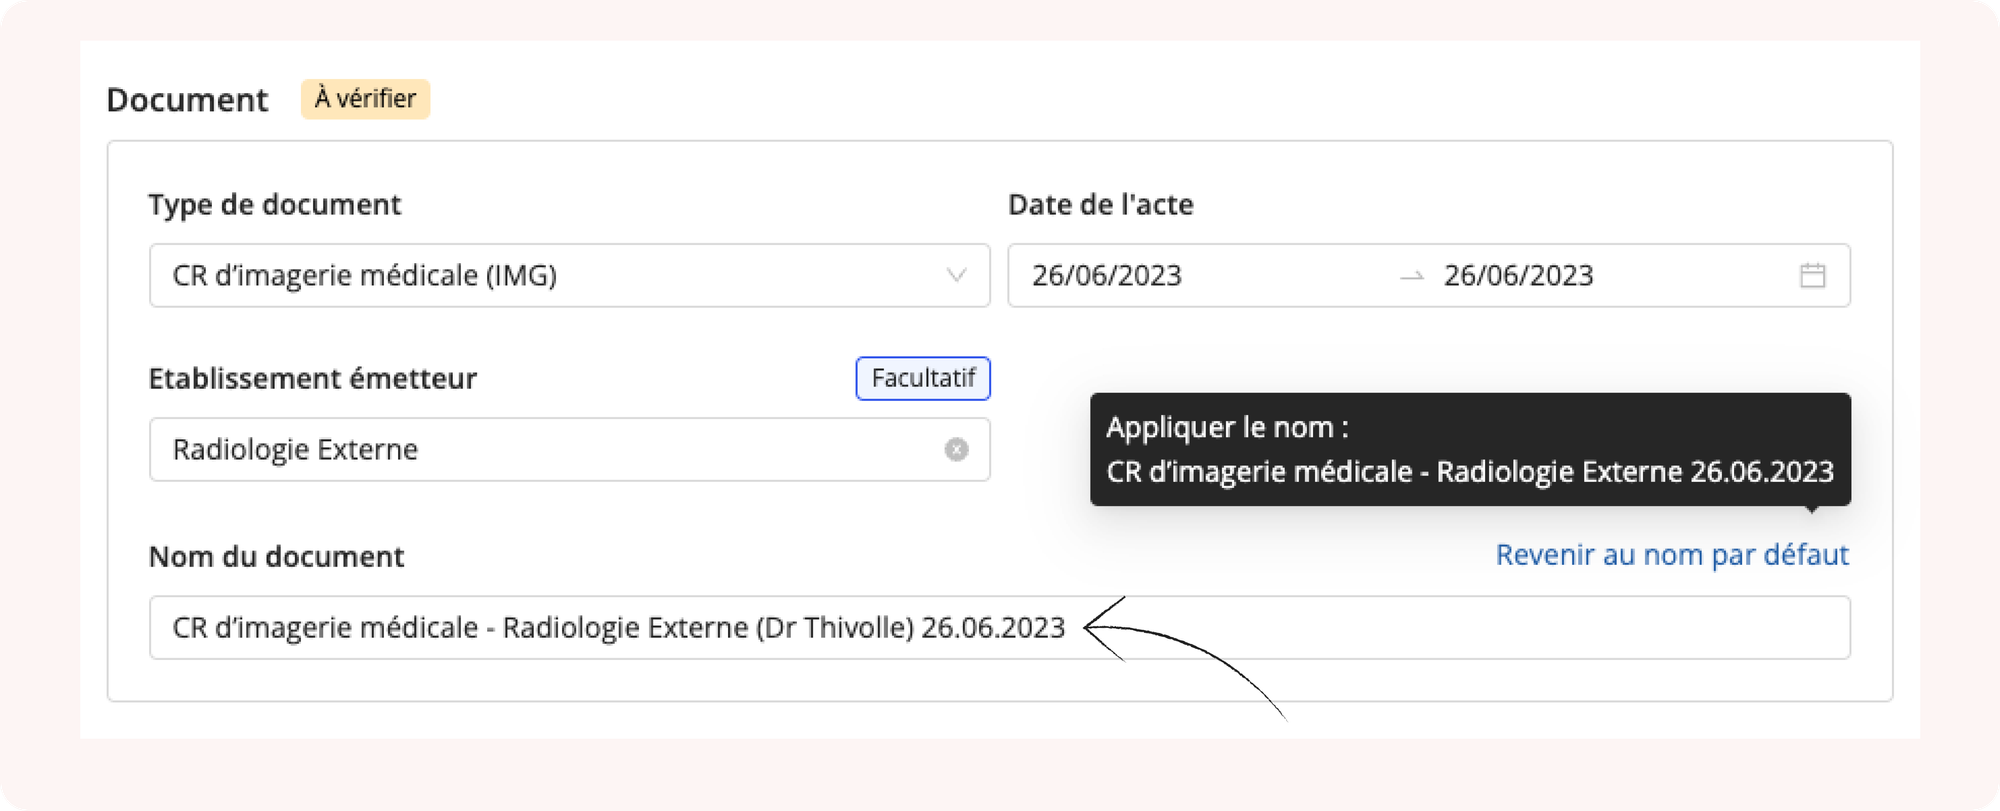Viewport: 2000px width, 811px height.
Task: Click the Facultatif badge
Action: [923, 378]
